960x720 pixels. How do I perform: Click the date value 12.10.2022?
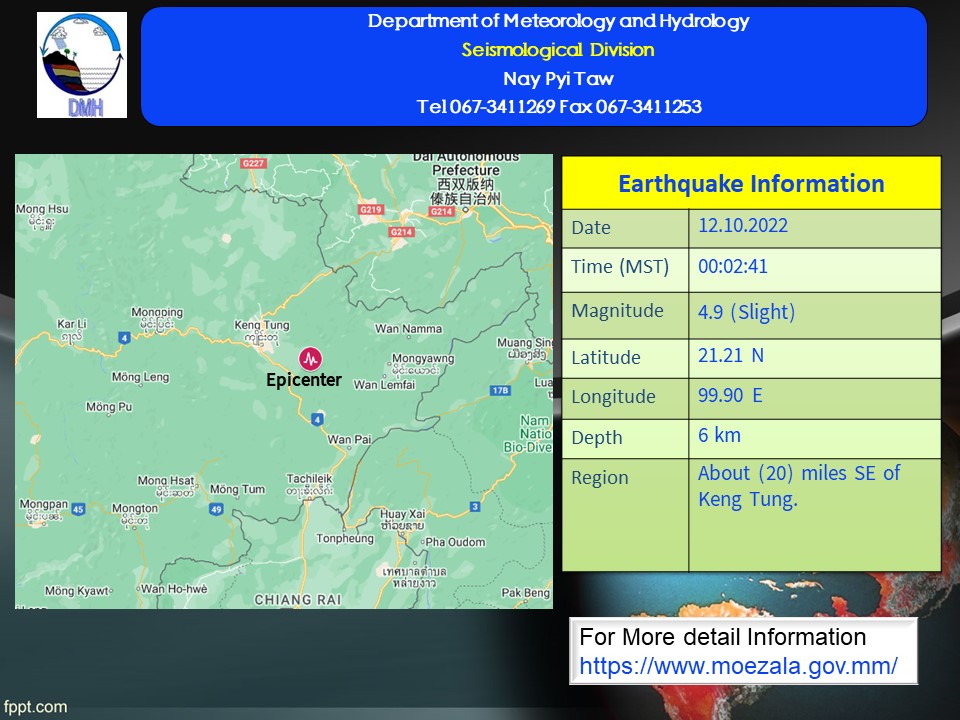743,225
